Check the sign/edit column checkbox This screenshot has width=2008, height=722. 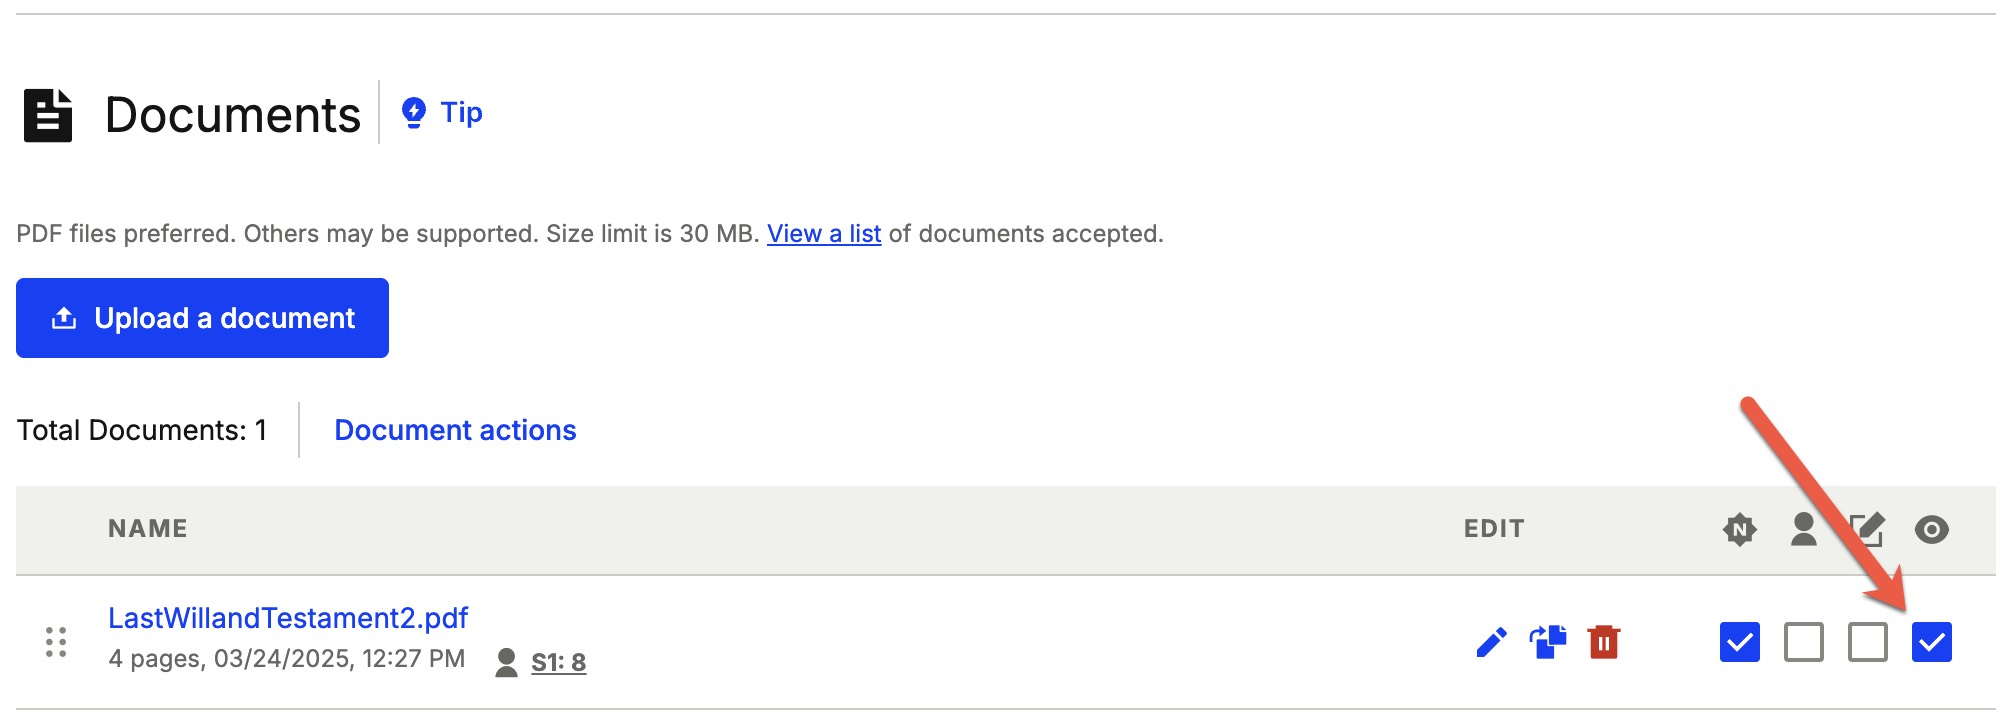click(1868, 642)
